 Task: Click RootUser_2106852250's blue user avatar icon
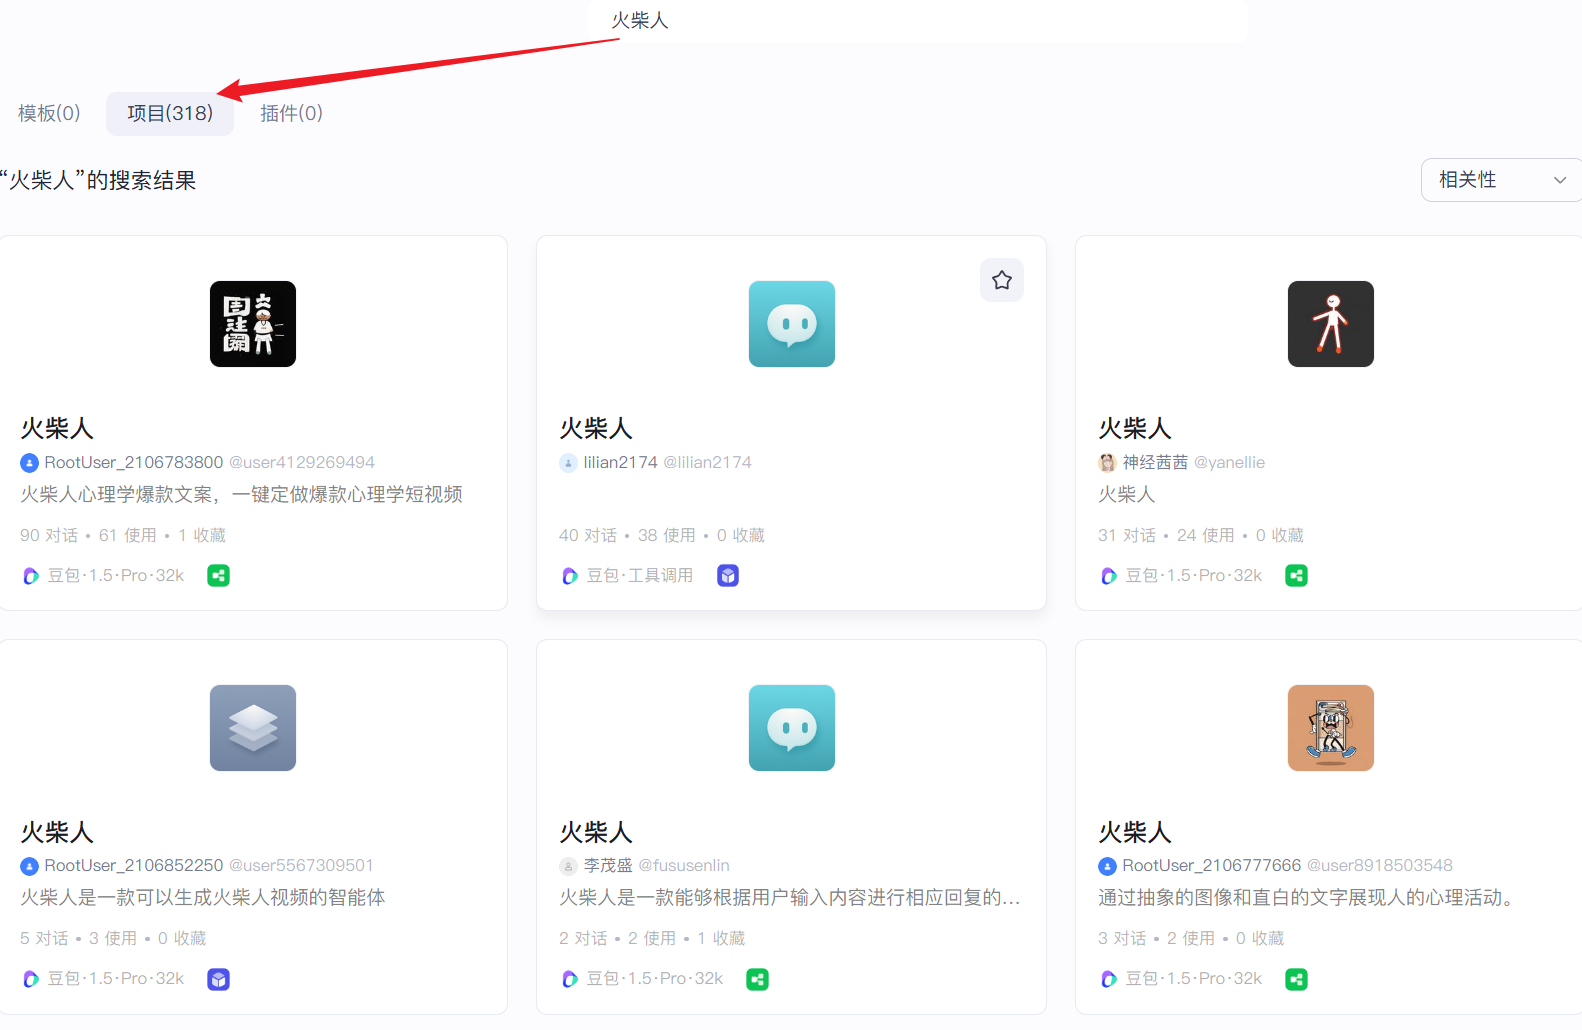(x=29, y=866)
